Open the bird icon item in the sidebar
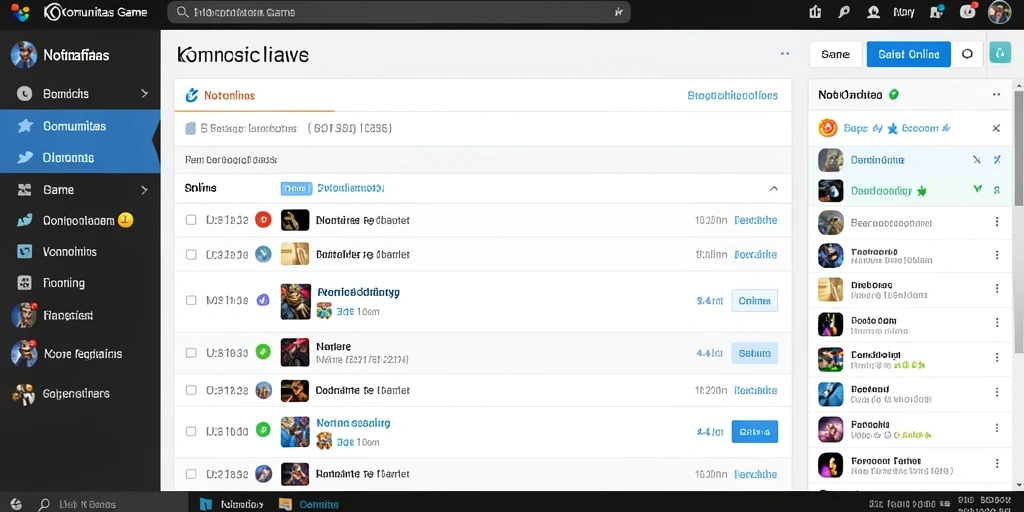The image size is (1024, 512). tap(25, 157)
